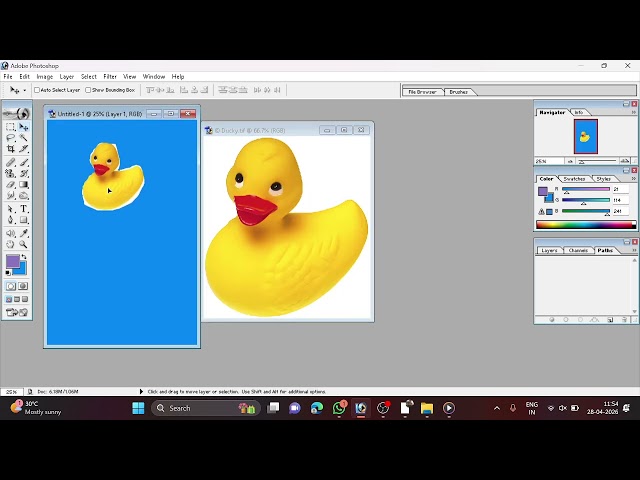Open Brushes tab in palette well
640x480 pixels.
(458, 92)
